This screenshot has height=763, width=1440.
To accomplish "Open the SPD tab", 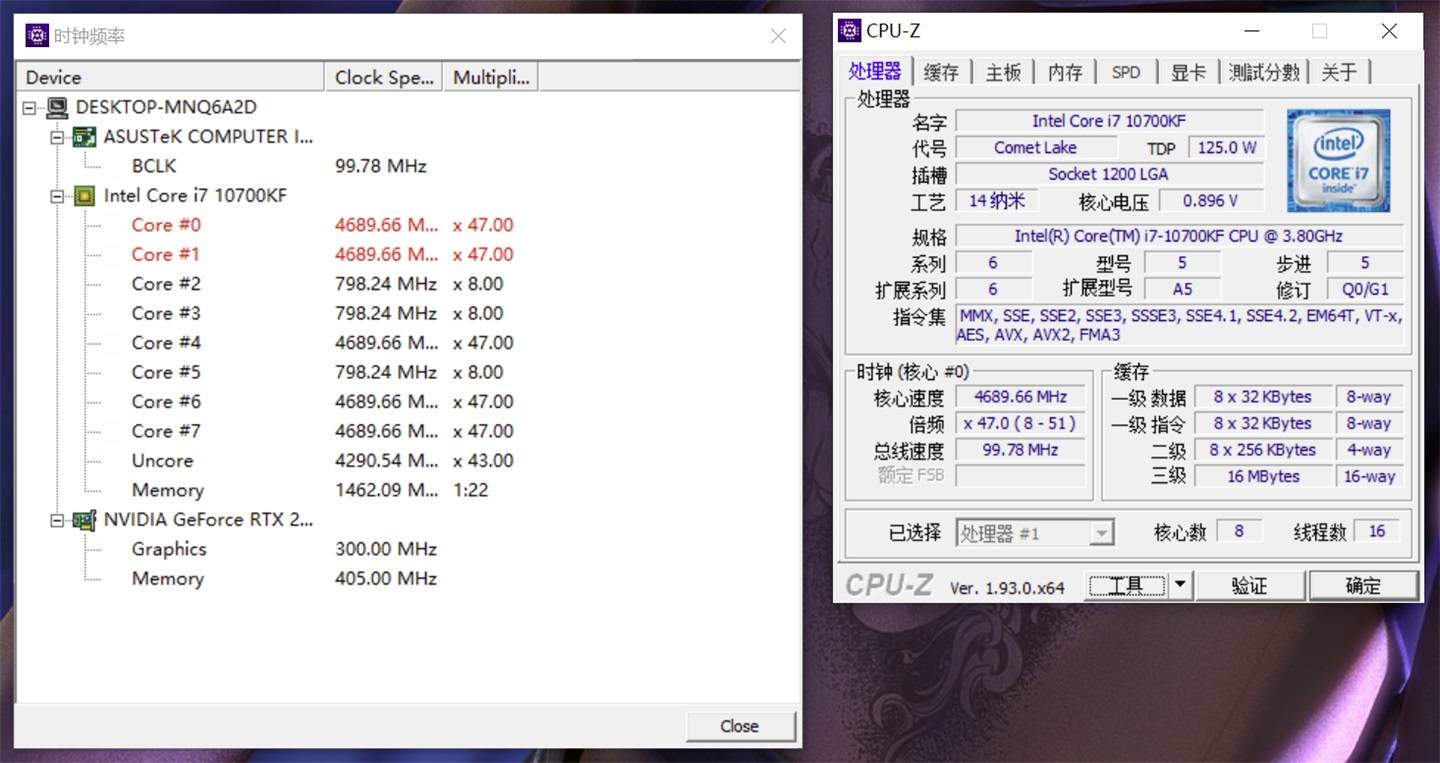I will click(x=1126, y=72).
